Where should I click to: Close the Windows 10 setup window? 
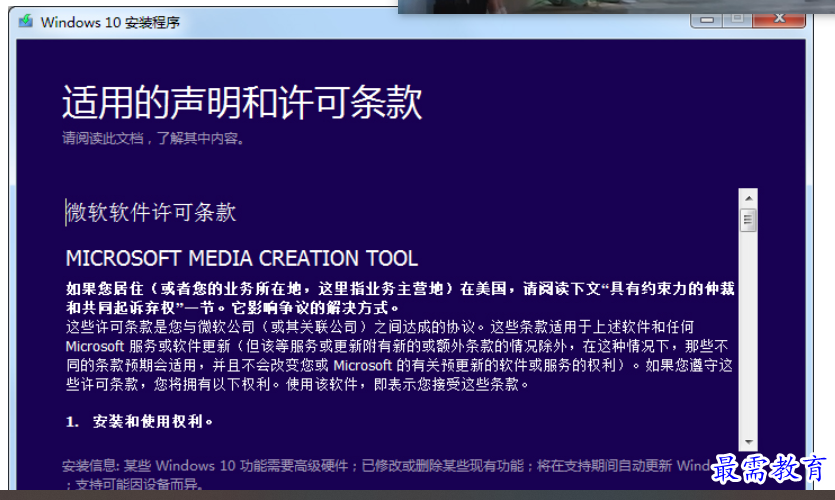pos(779,20)
